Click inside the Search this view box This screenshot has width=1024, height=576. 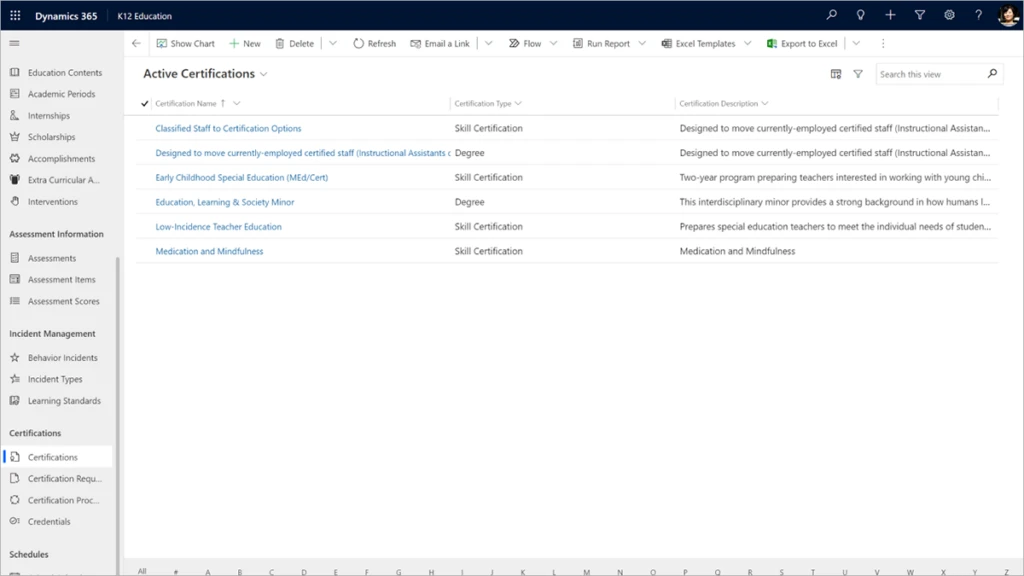[x=930, y=73]
